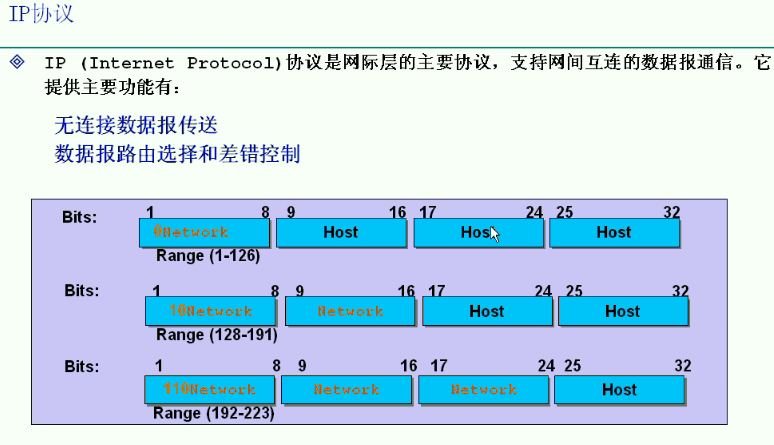Click the Network box under bits 17-24, third row
The image size is (774, 445).
483,390
